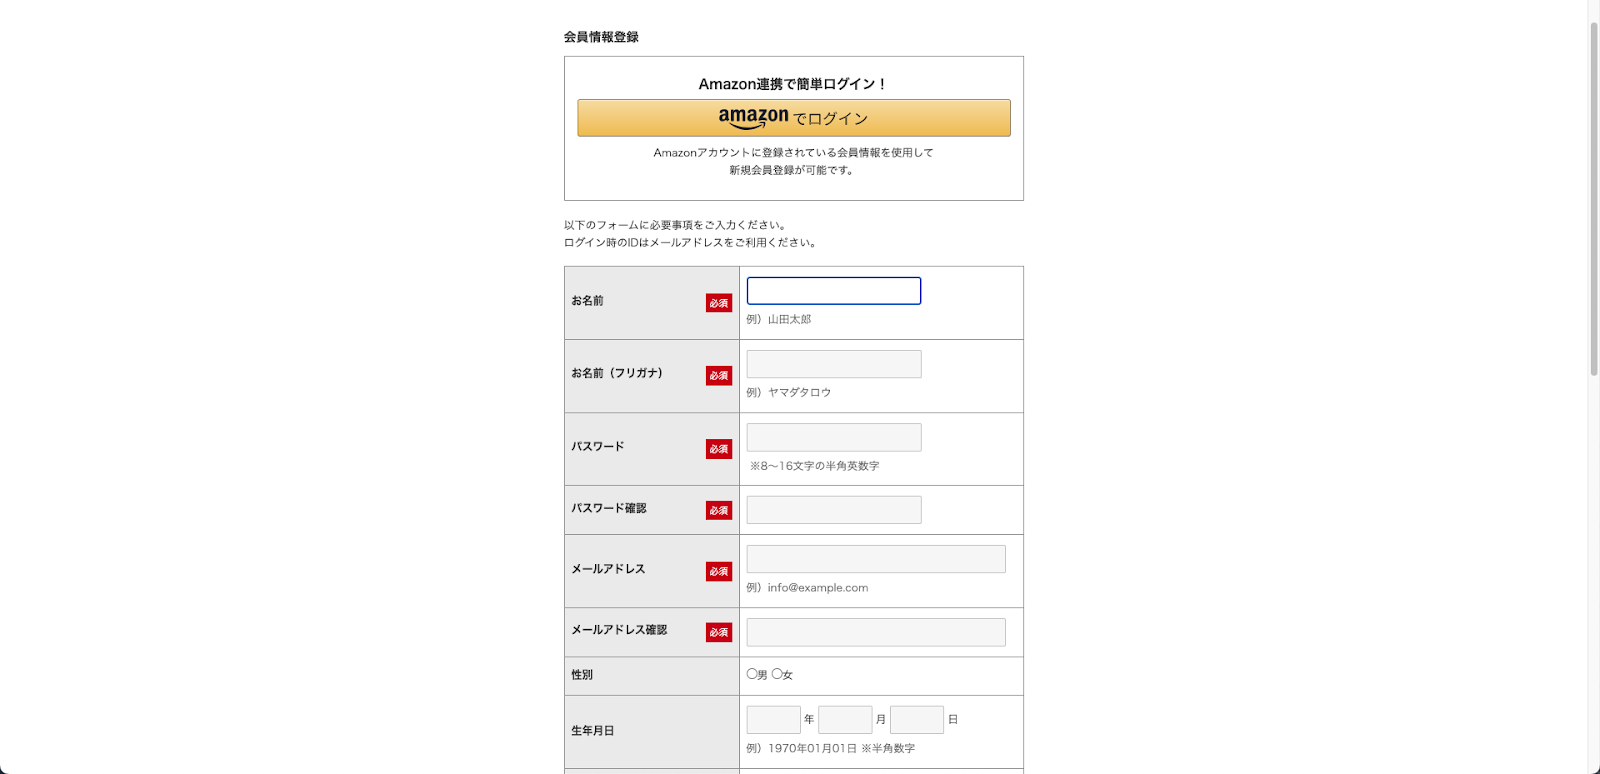
Task: Click the Amazon でログイン button
Action: point(793,118)
